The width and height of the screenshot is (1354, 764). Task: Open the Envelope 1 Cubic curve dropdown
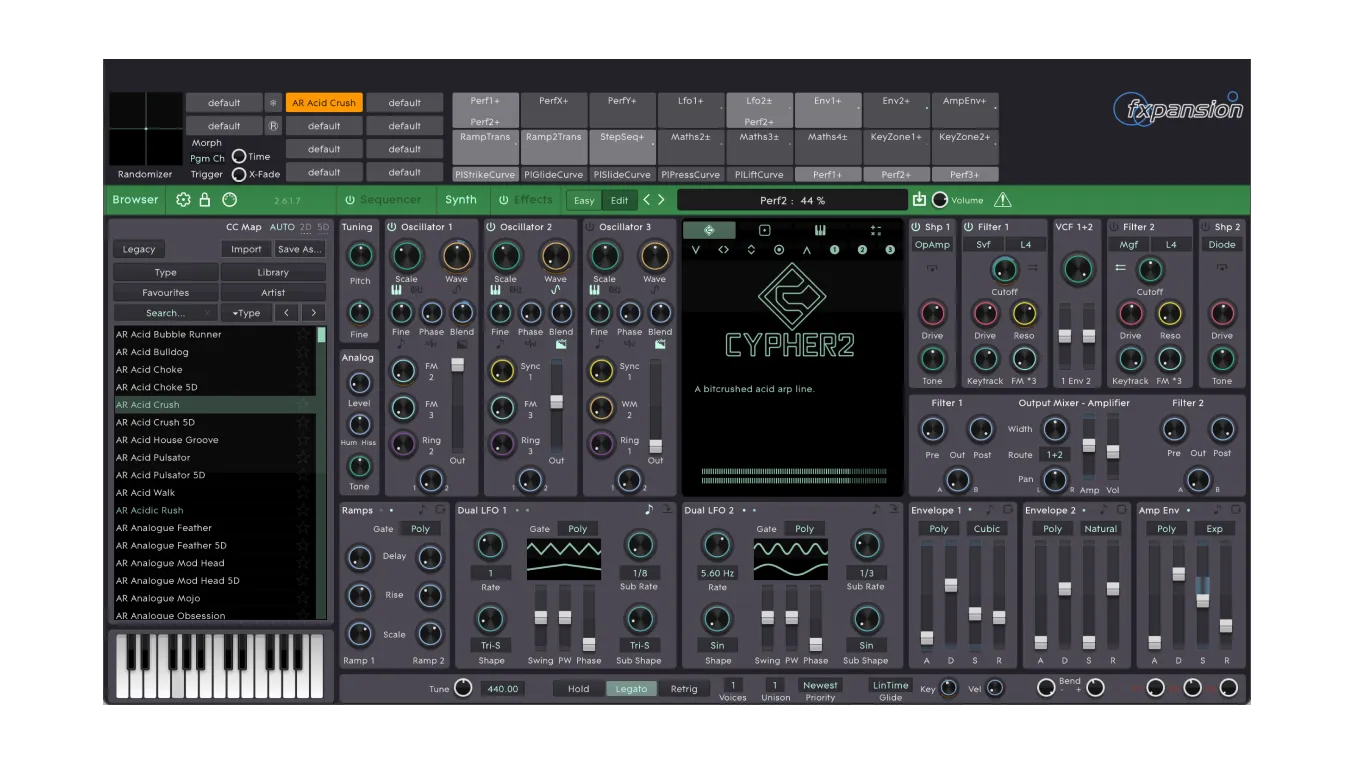pyautogui.click(x=987, y=529)
